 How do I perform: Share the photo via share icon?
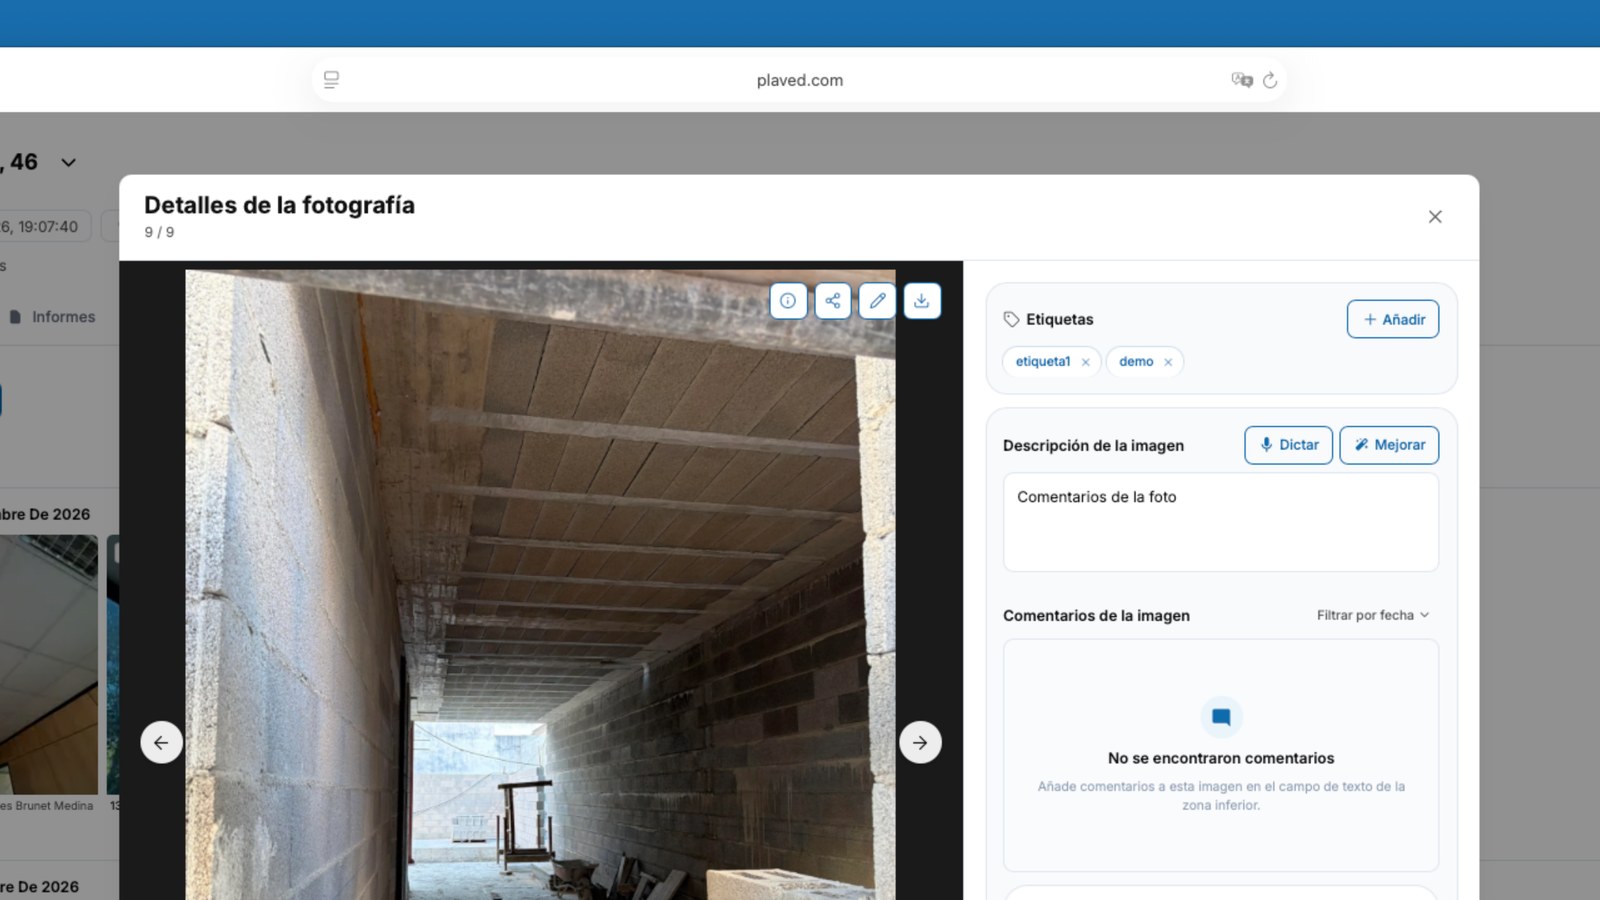pyautogui.click(x=833, y=301)
